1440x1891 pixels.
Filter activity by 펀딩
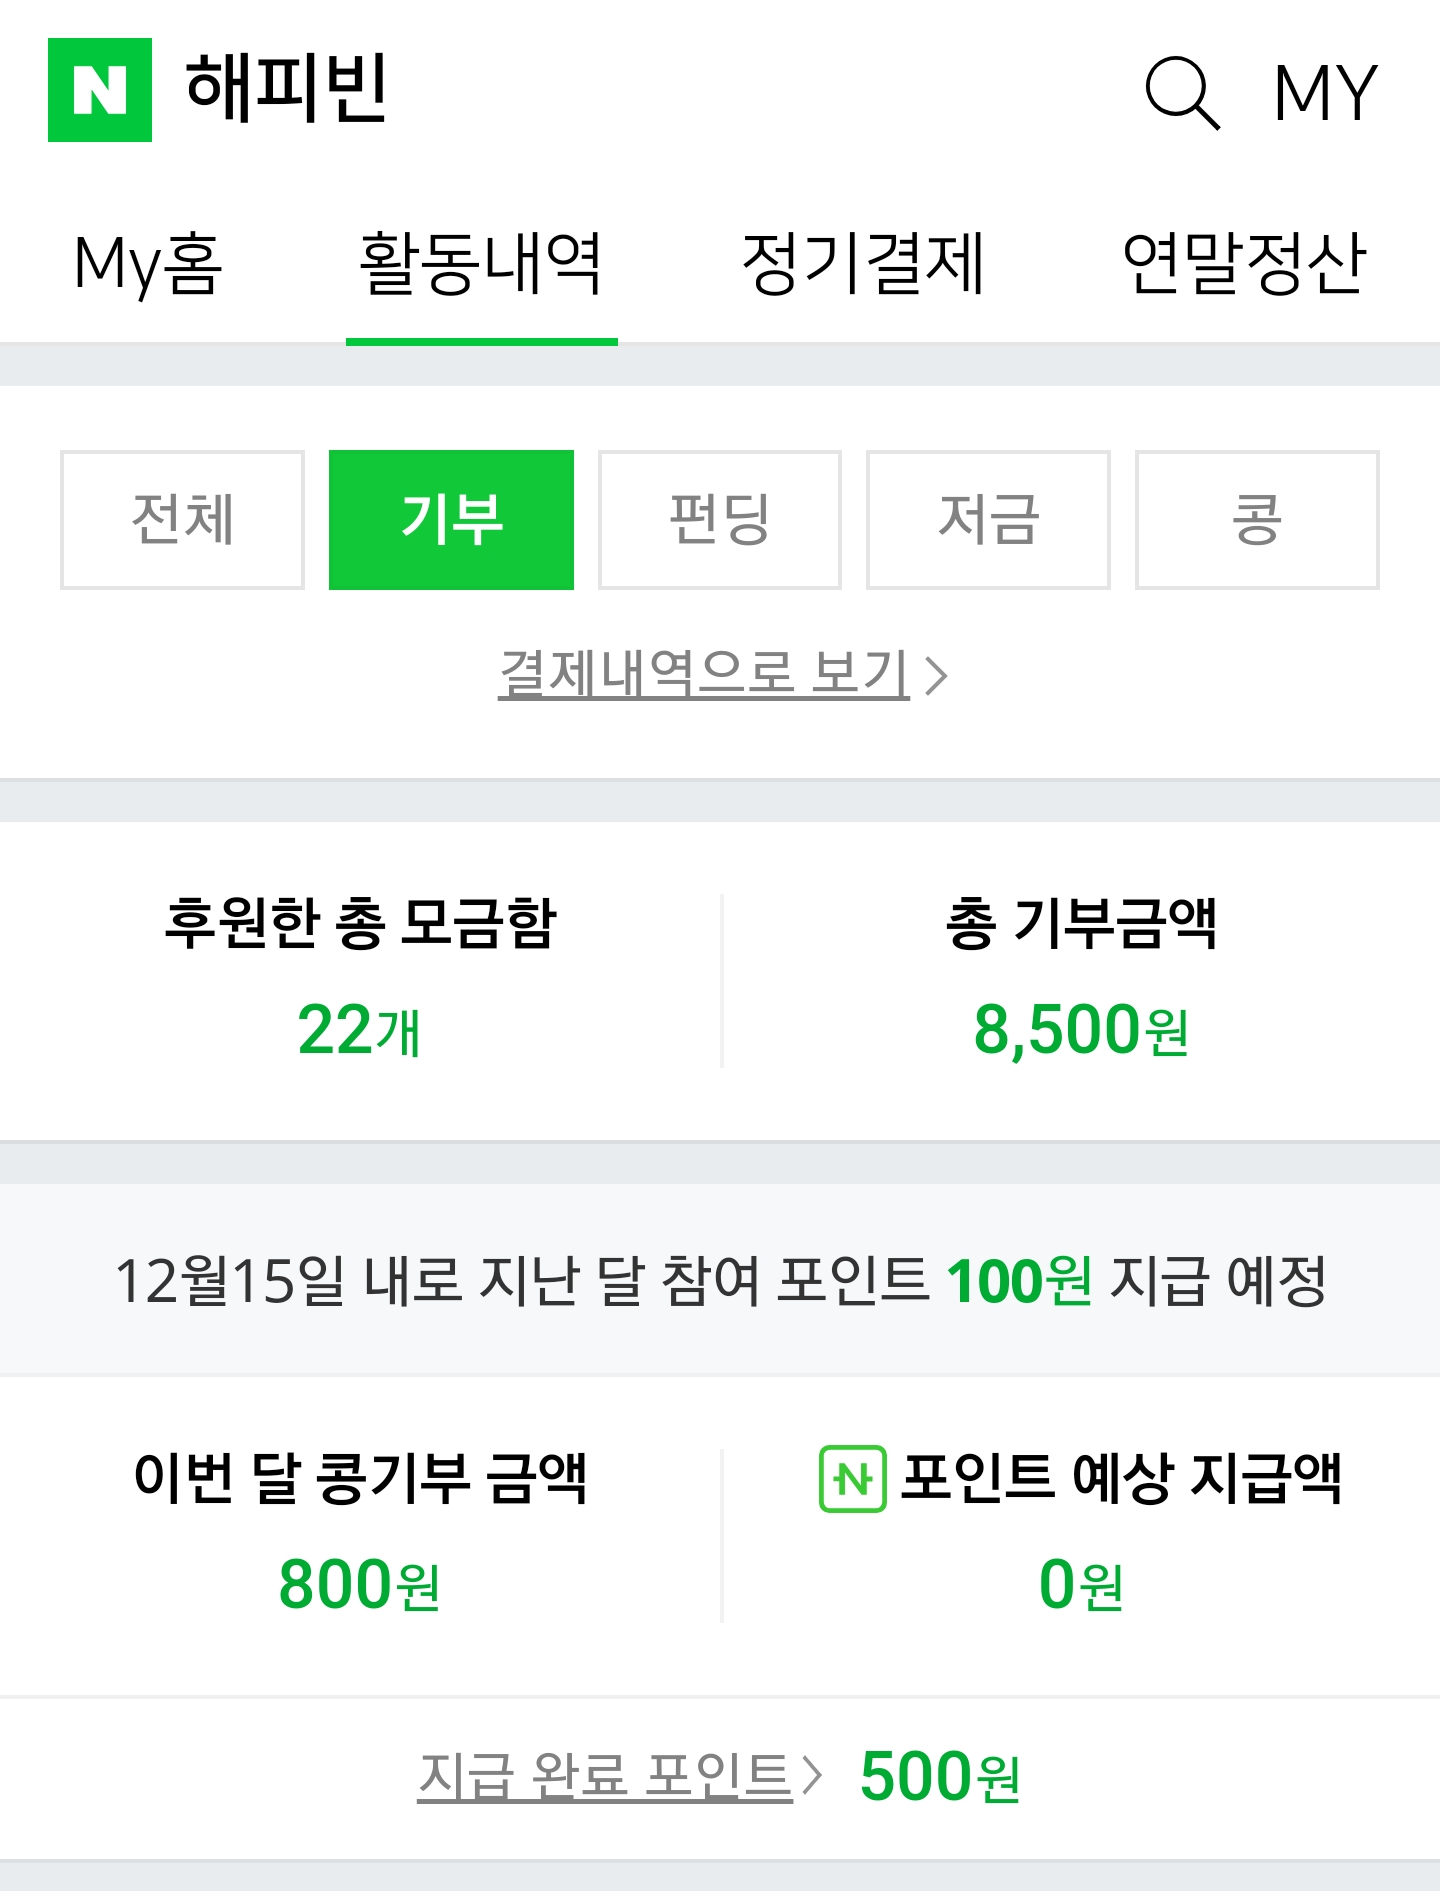(719, 520)
